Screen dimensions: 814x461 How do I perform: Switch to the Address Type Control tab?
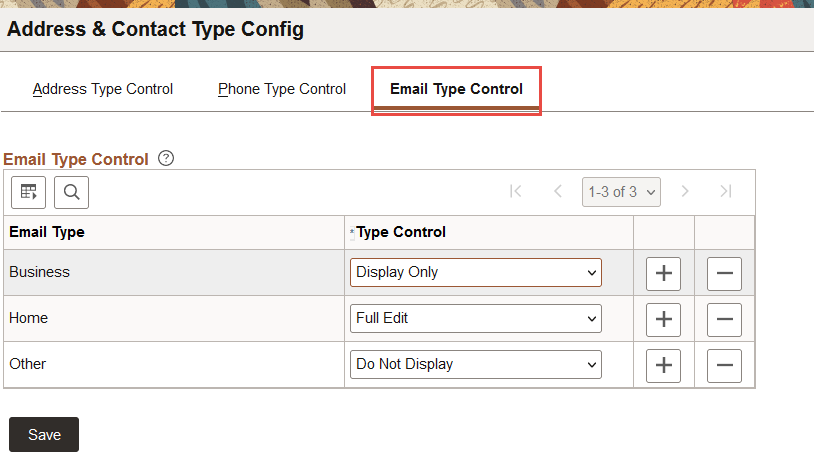pyautogui.click(x=103, y=89)
